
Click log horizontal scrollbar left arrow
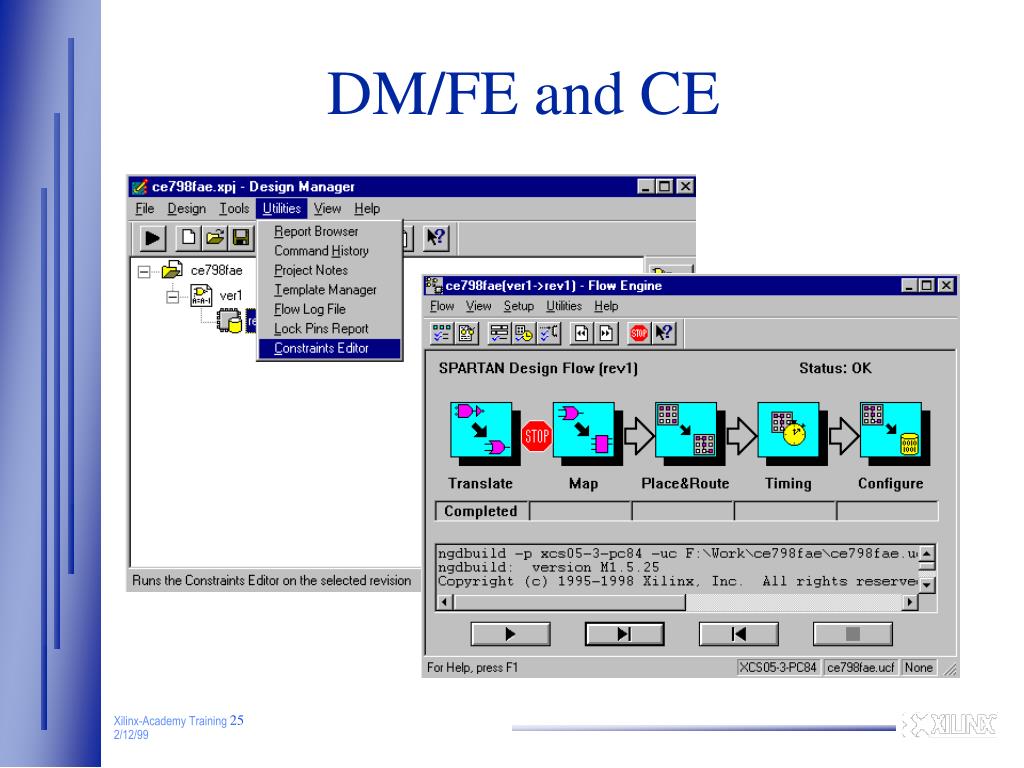(x=445, y=602)
